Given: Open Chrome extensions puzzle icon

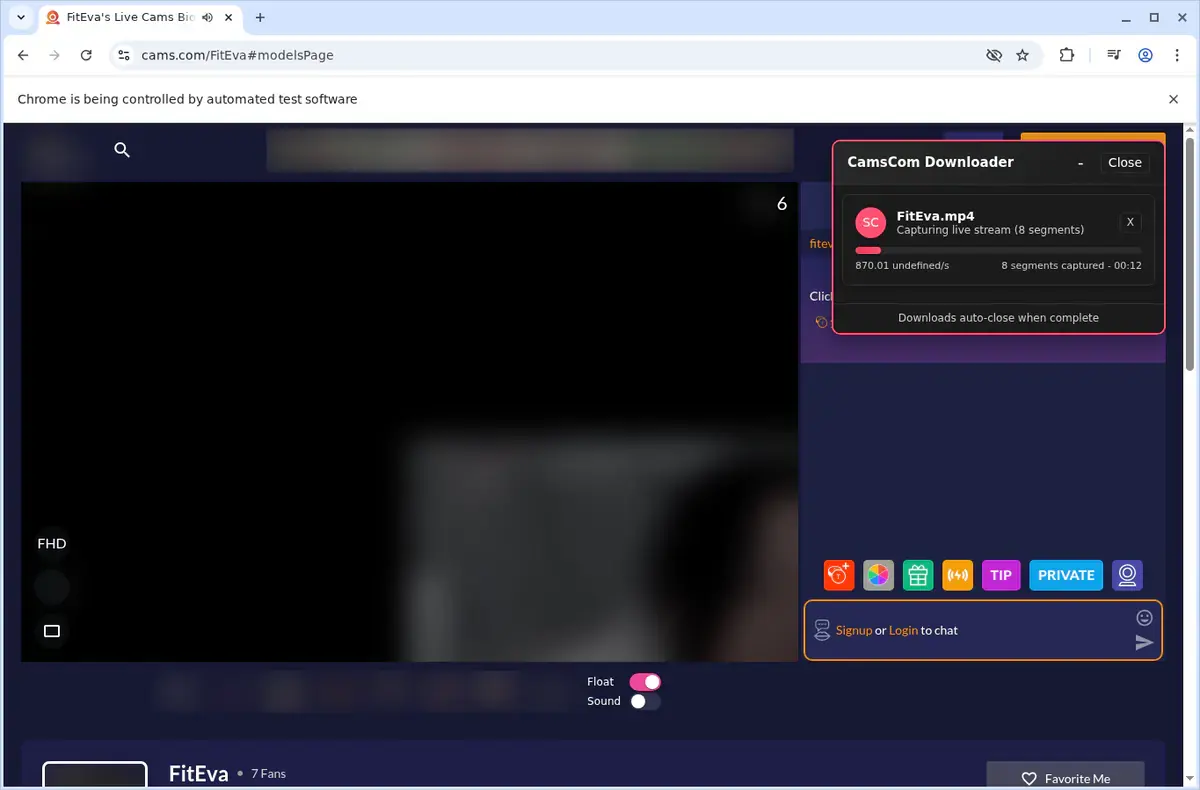Looking at the screenshot, I should pyautogui.click(x=1067, y=56).
